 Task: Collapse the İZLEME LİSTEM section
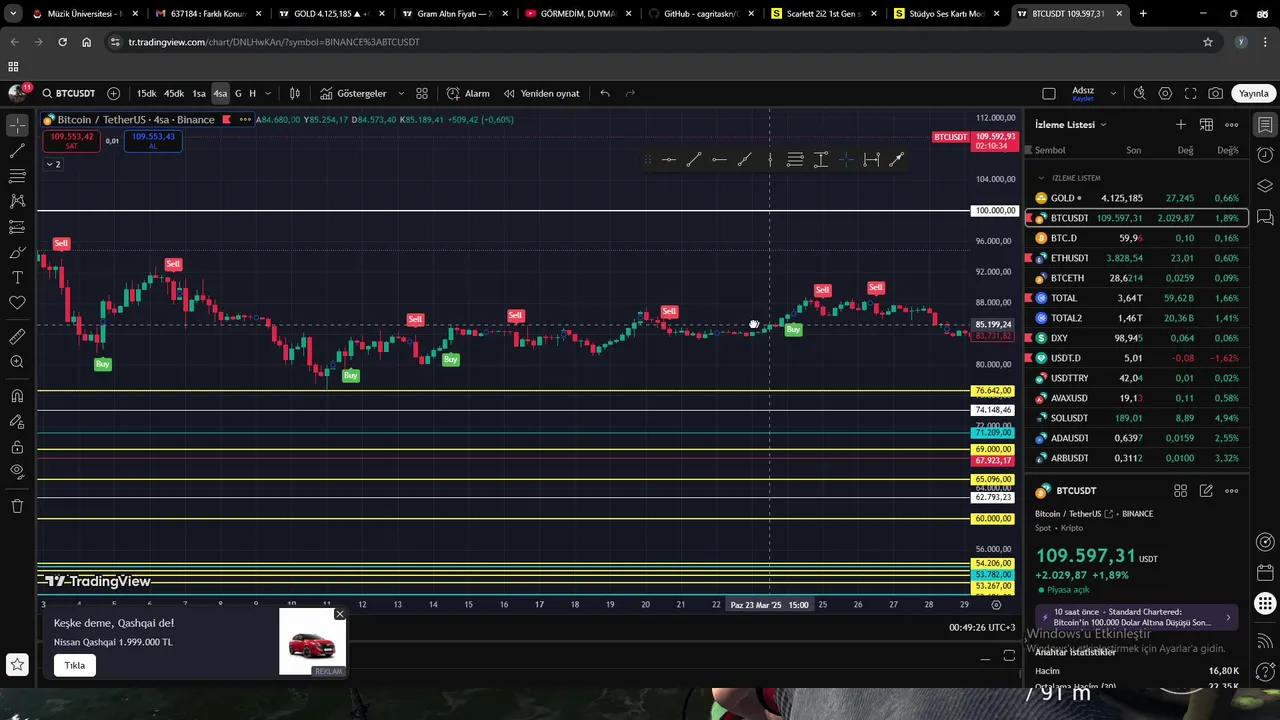(1041, 178)
